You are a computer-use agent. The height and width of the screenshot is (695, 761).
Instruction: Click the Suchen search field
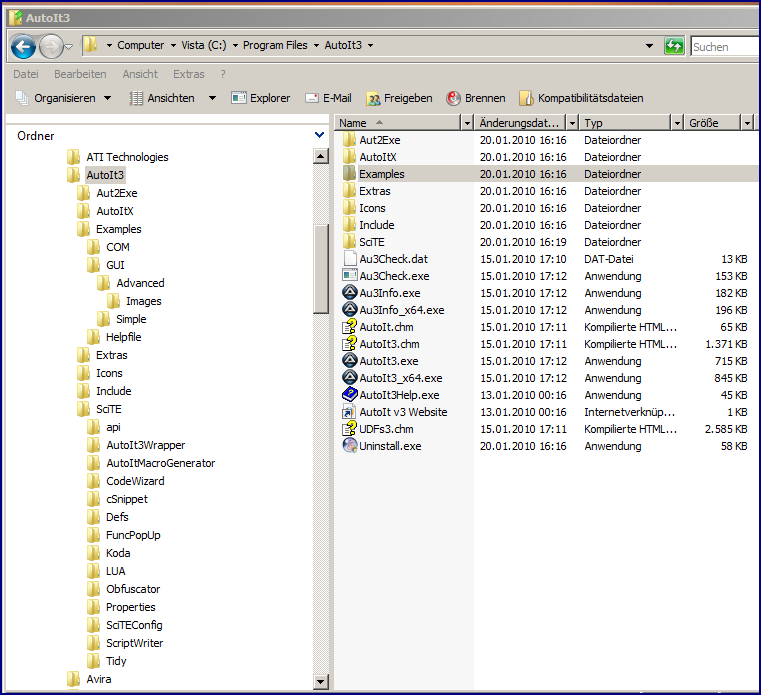[723, 46]
